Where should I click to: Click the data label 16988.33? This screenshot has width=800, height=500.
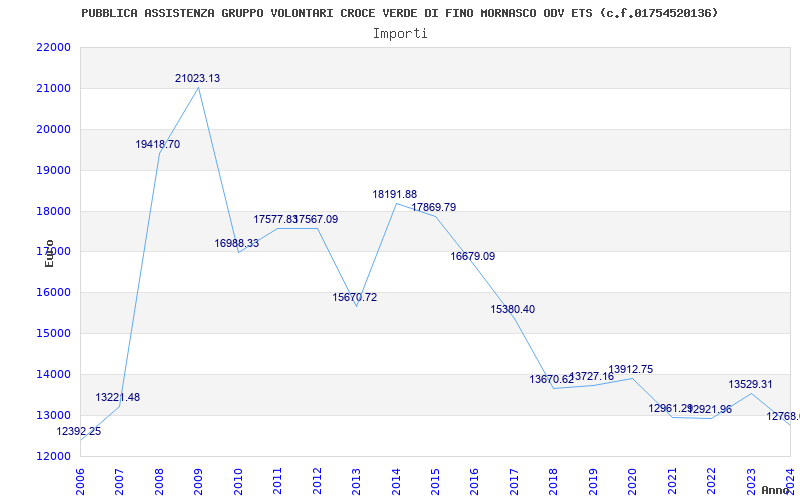tap(237, 243)
